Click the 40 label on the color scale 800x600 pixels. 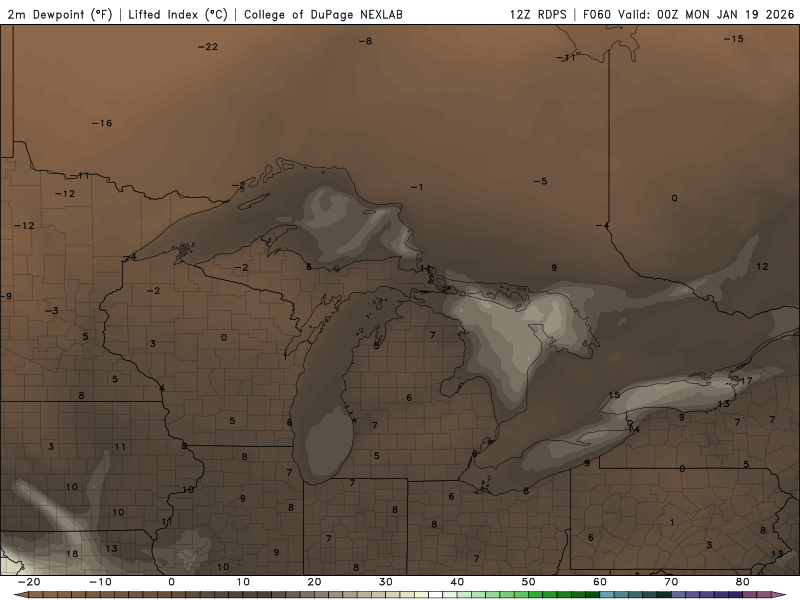coord(457,582)
